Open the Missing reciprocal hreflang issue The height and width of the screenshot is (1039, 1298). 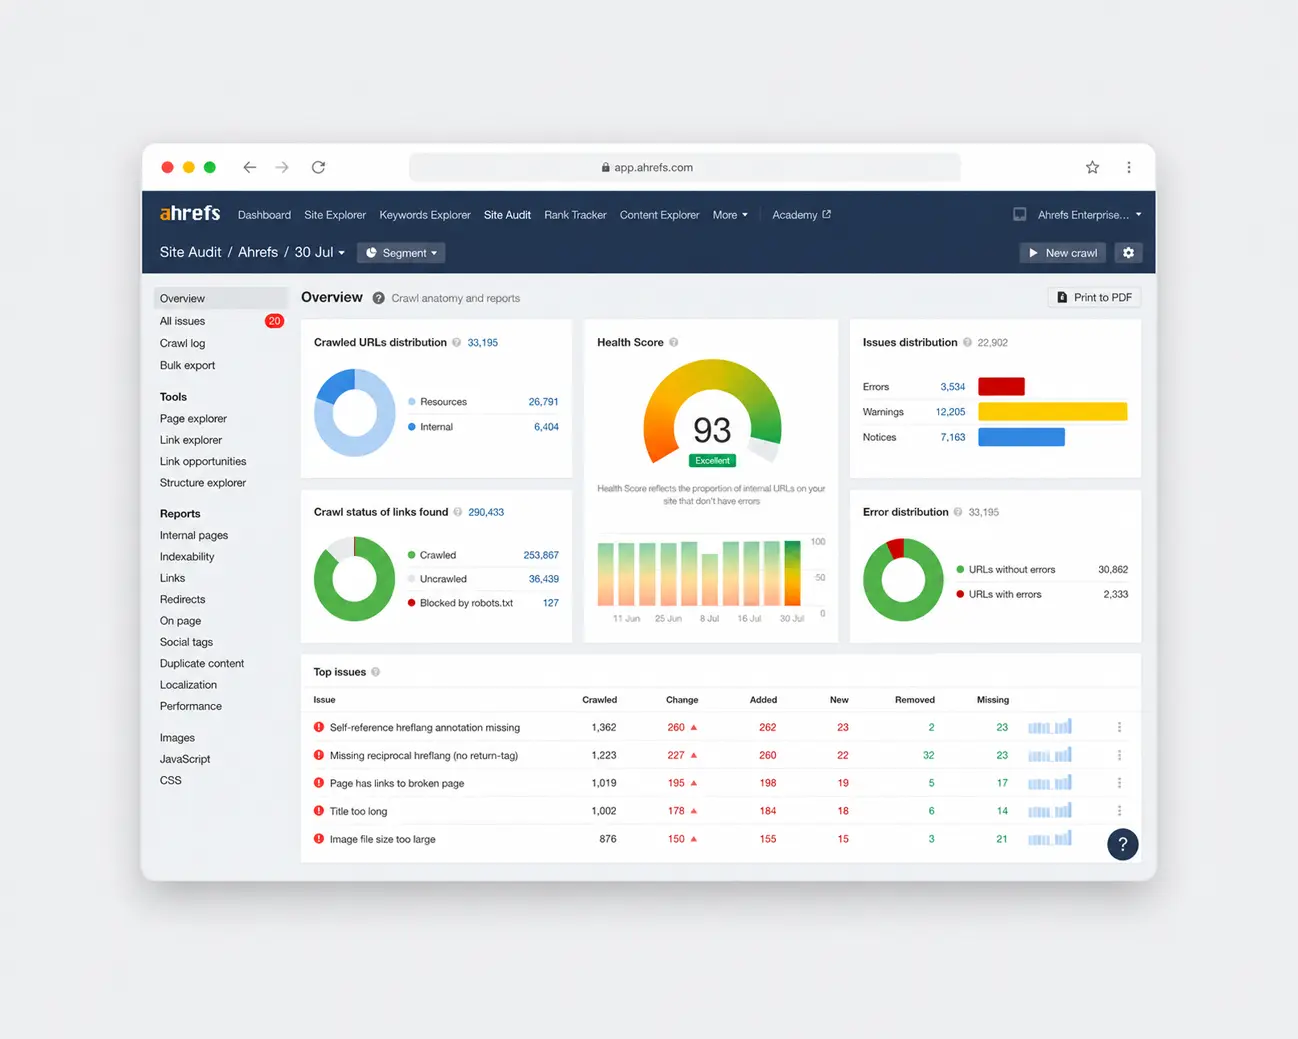click(424, 755)
